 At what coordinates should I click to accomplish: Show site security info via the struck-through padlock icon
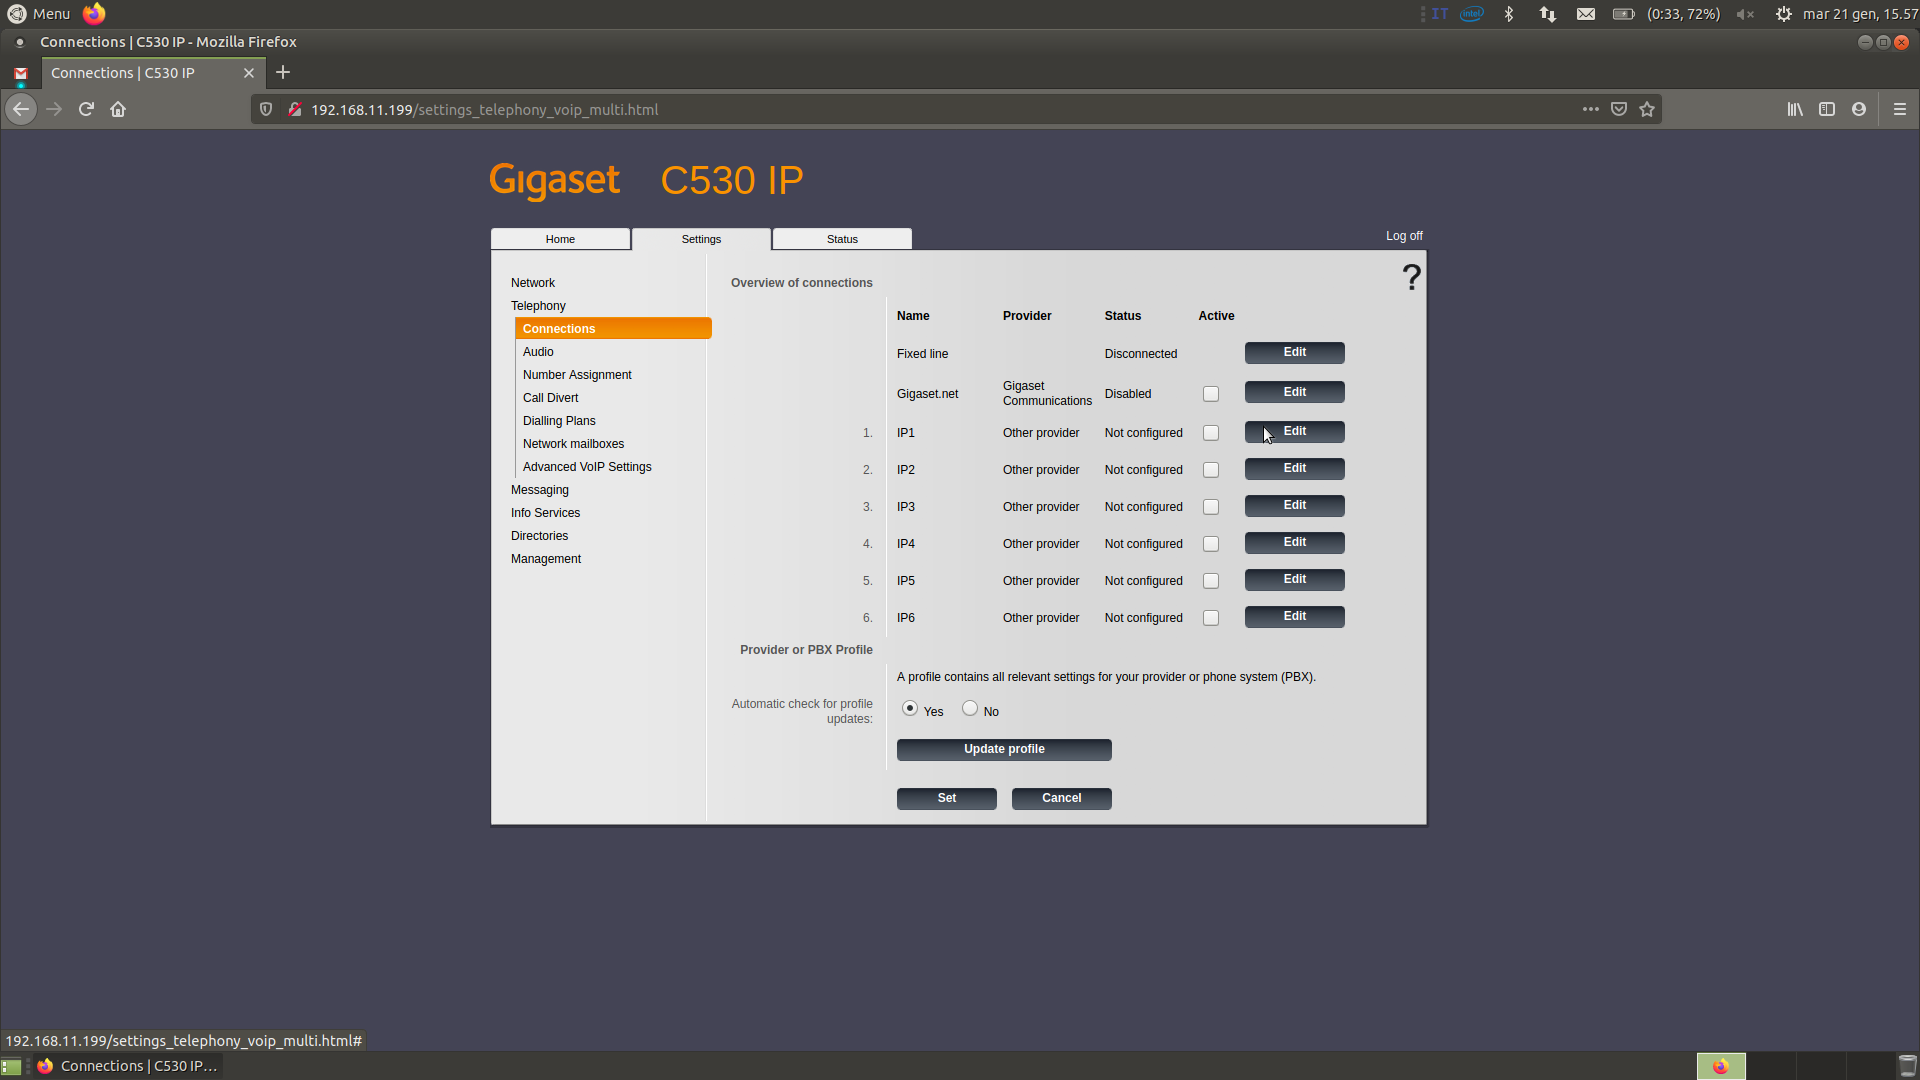tap(294, 109)
